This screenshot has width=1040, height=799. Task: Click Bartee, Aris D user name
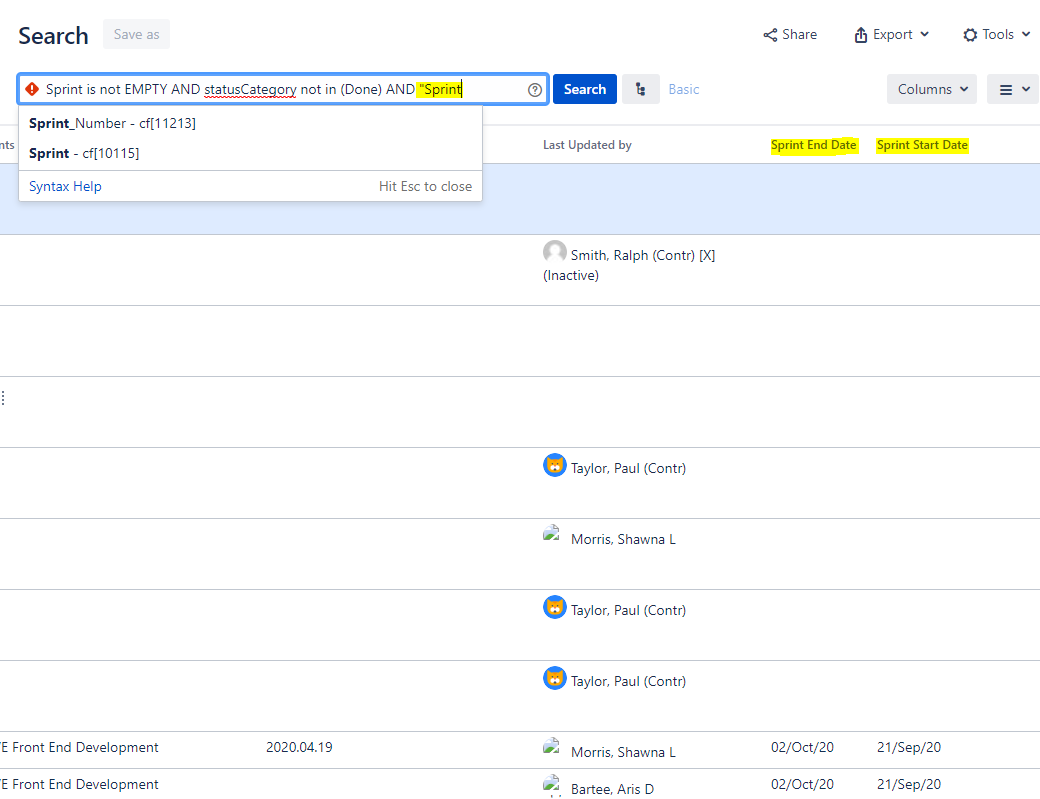612,789
